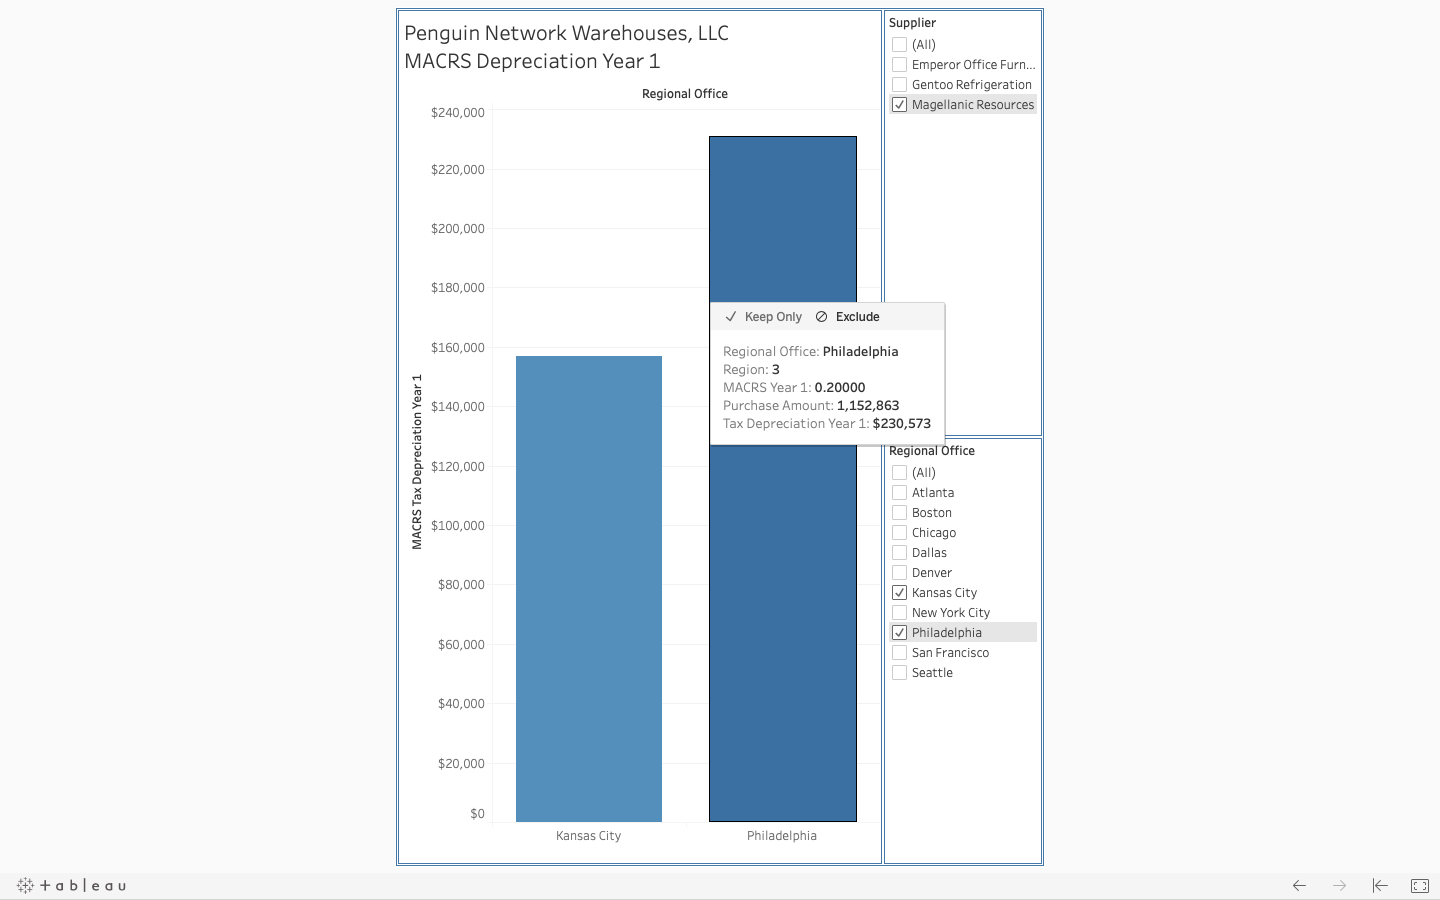1440x900 pixels.
Task: Revert the workbook with reset arrow icon
Action: 1380,886
